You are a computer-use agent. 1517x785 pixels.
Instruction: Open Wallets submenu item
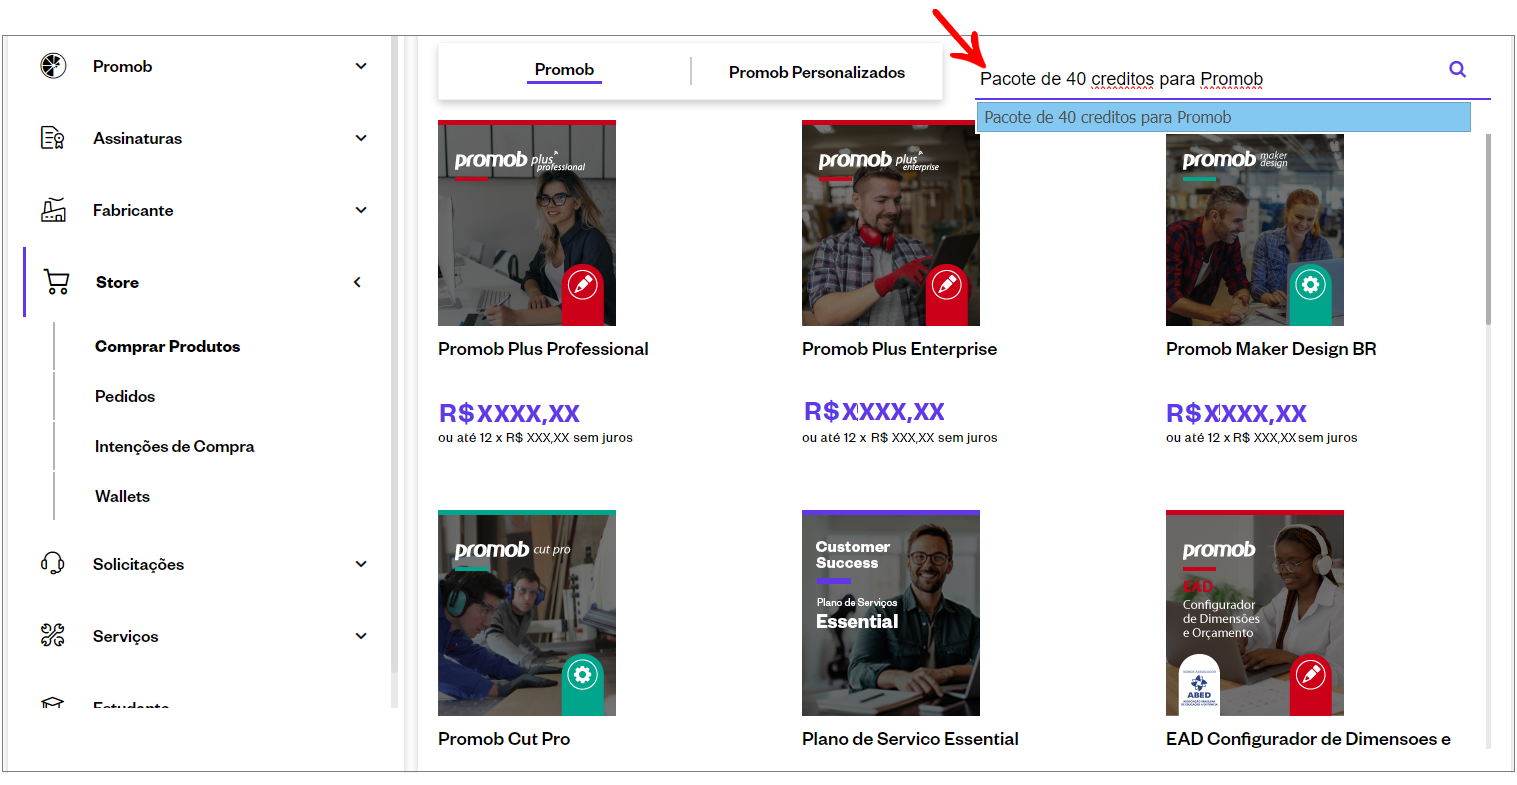point(122,496)
